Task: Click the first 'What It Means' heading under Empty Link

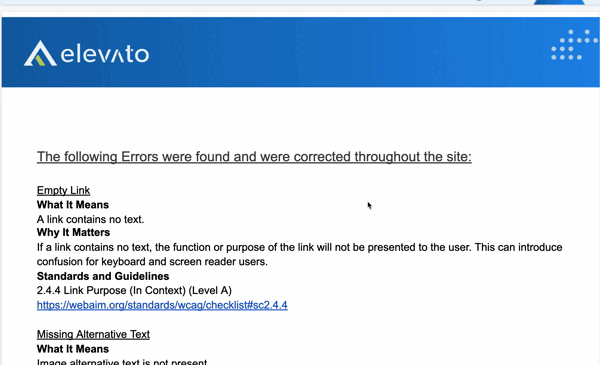Action: coord(73,205)
